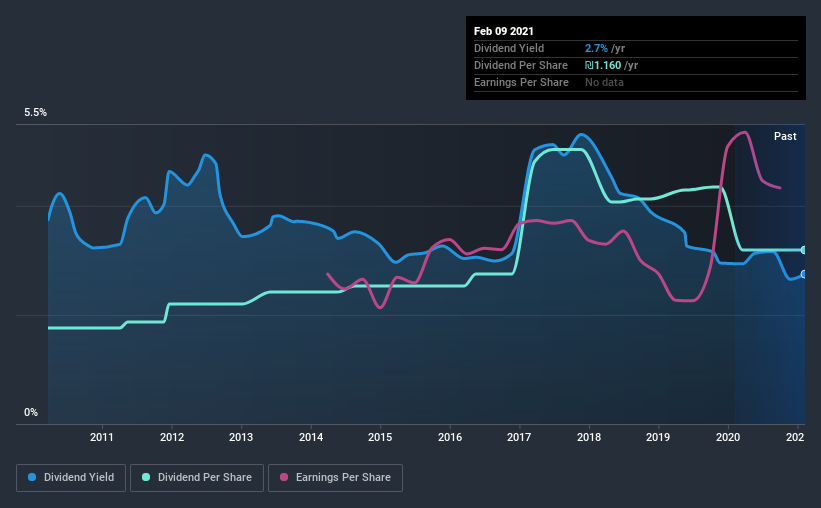Click the 2016 x-axis label
This screenshot has height=508, width=821.
450,437
